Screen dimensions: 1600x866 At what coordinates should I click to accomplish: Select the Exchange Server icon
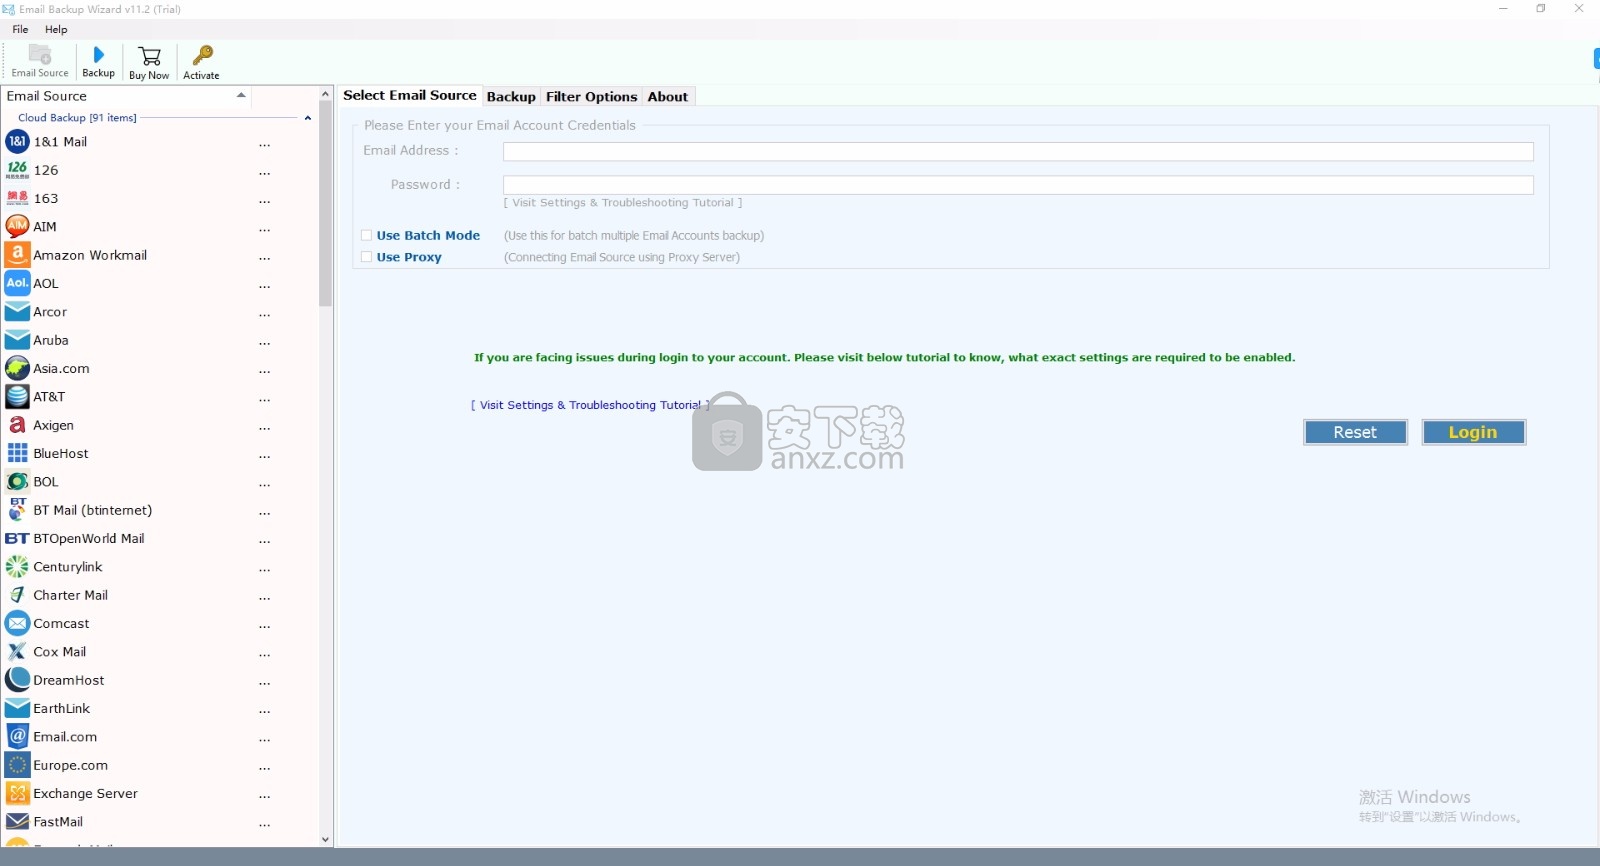(17, 793)
